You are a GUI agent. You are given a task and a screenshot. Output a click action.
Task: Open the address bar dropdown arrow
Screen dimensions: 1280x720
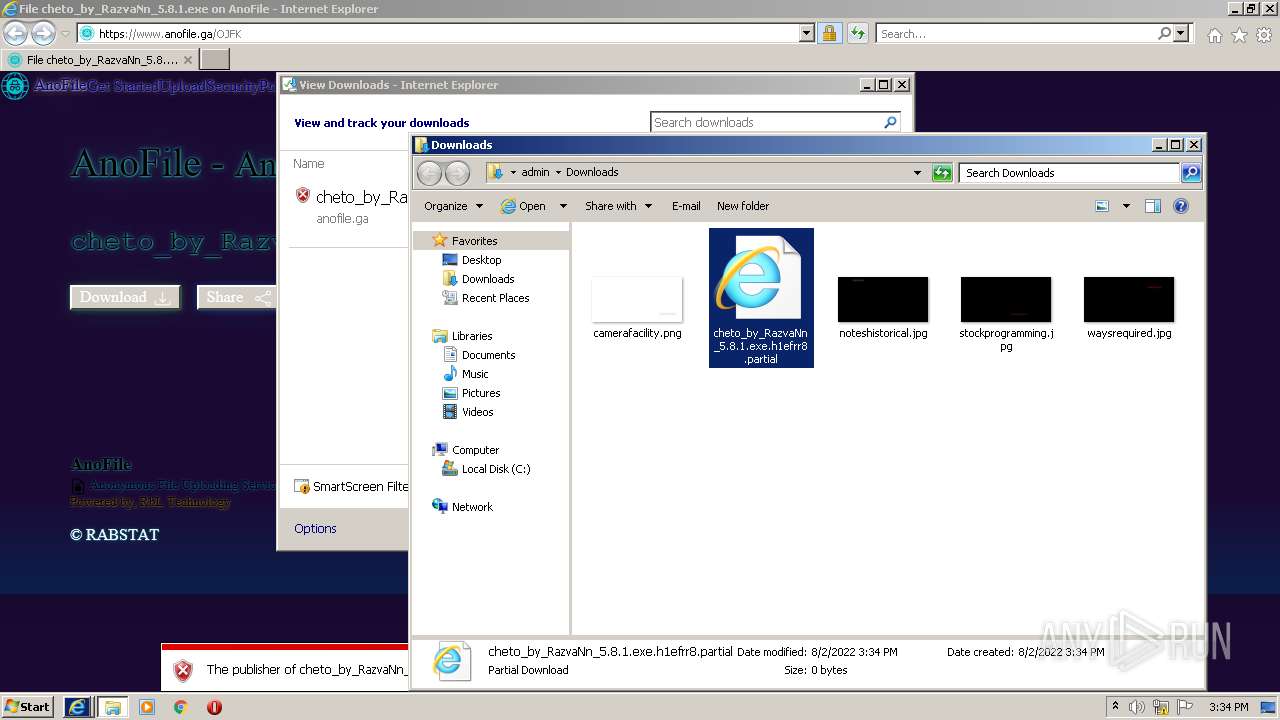tap(807, 33)
